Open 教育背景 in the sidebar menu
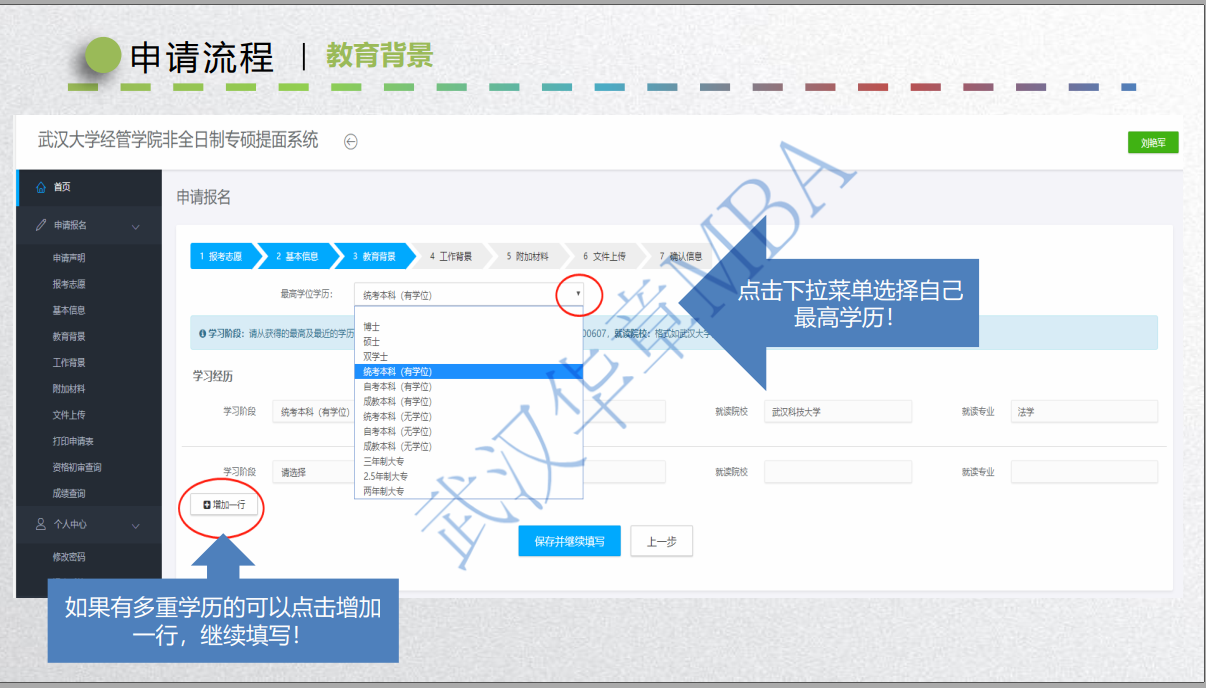This screenshot has width=1206, height=688. 69,336
